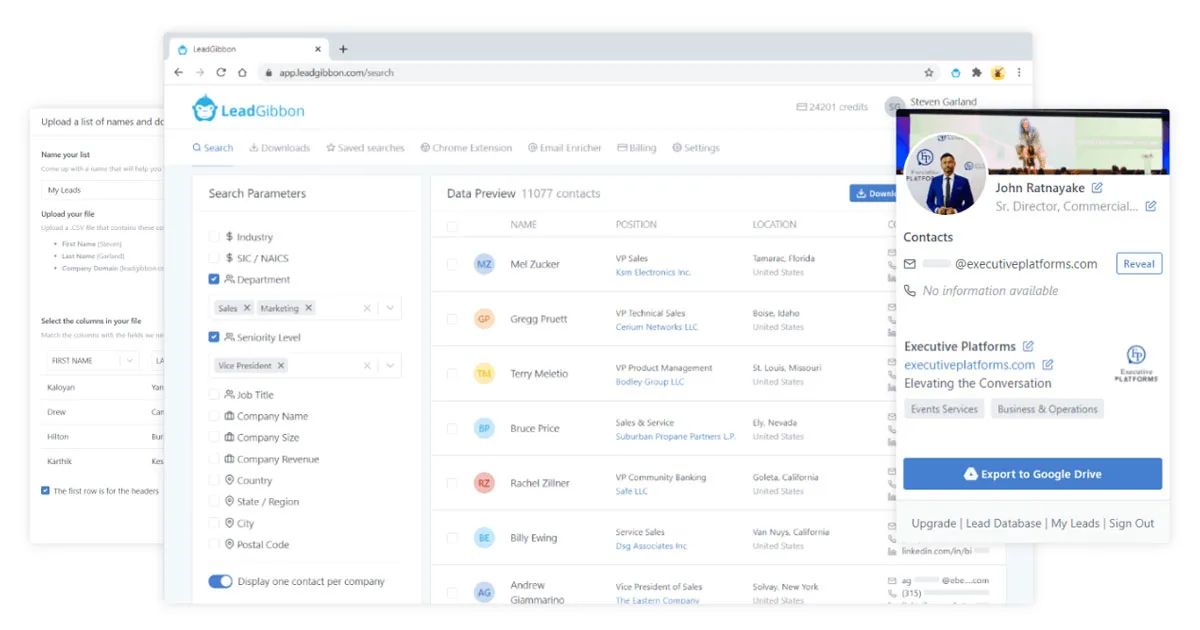Click the Upgrade link
Viewport: 1200px width, 630px height.
click(934, 524)
